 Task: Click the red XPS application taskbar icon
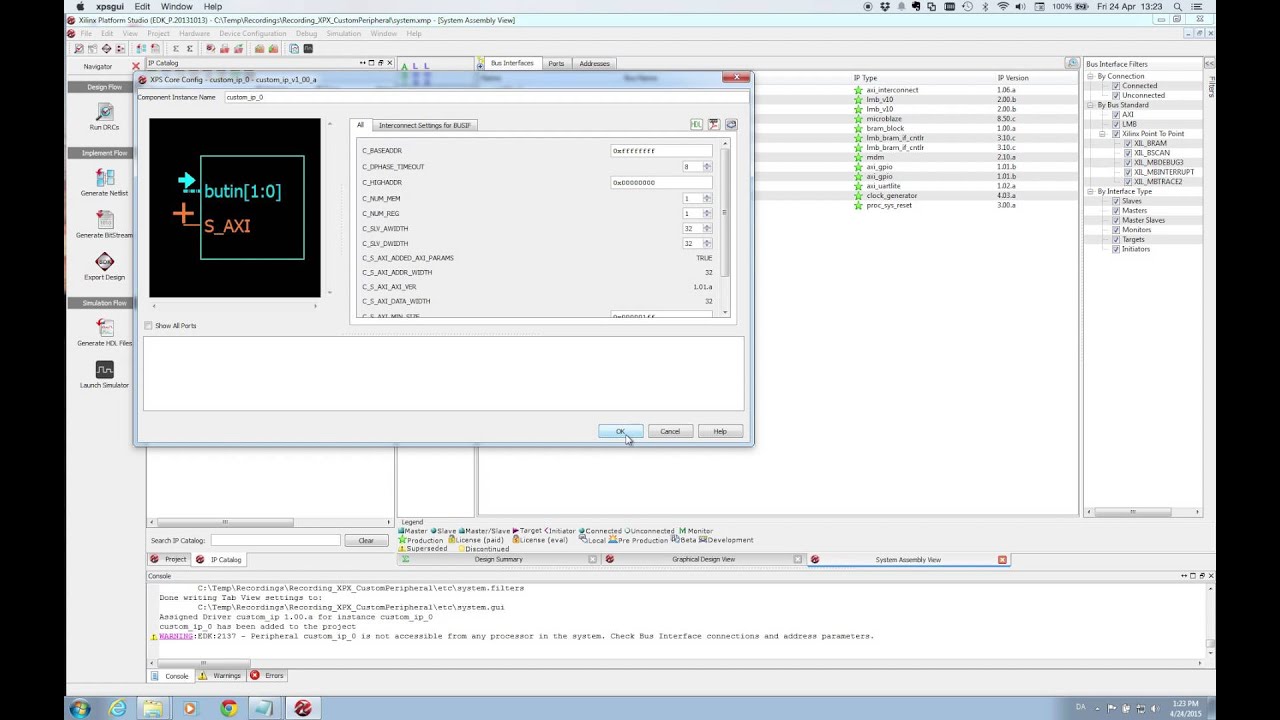(302, 708)
